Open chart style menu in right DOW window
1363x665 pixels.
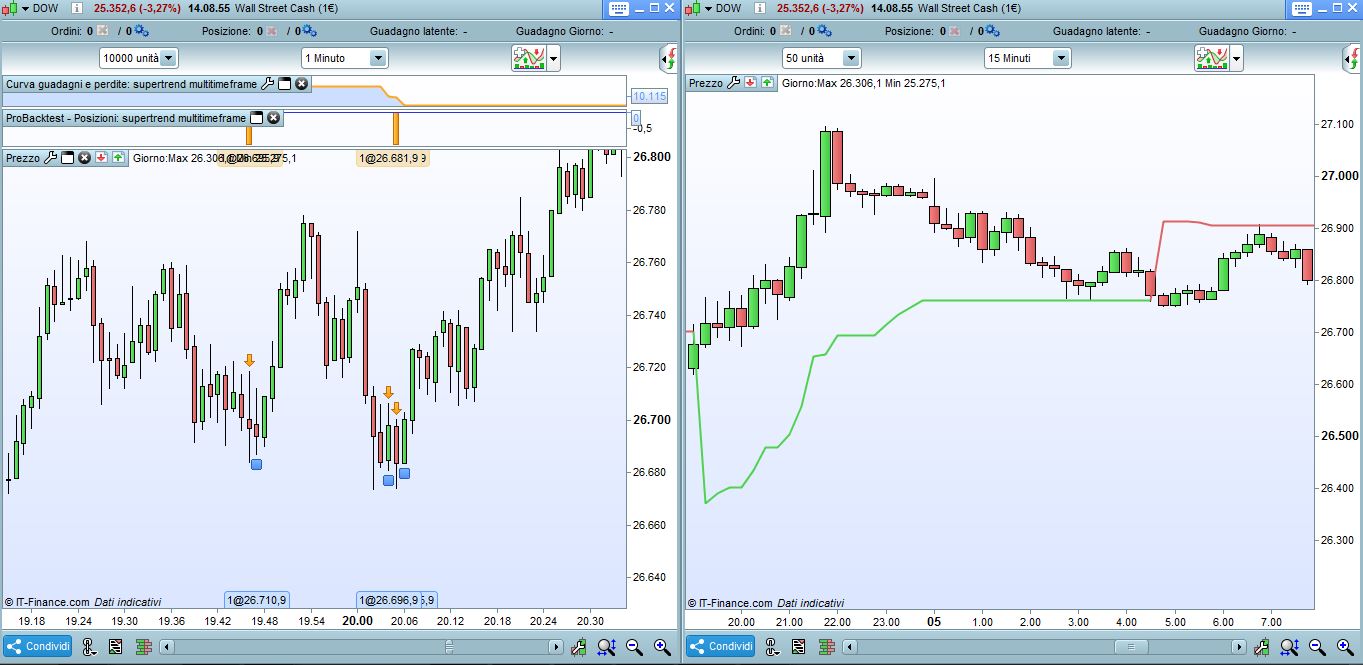point(698,8)
